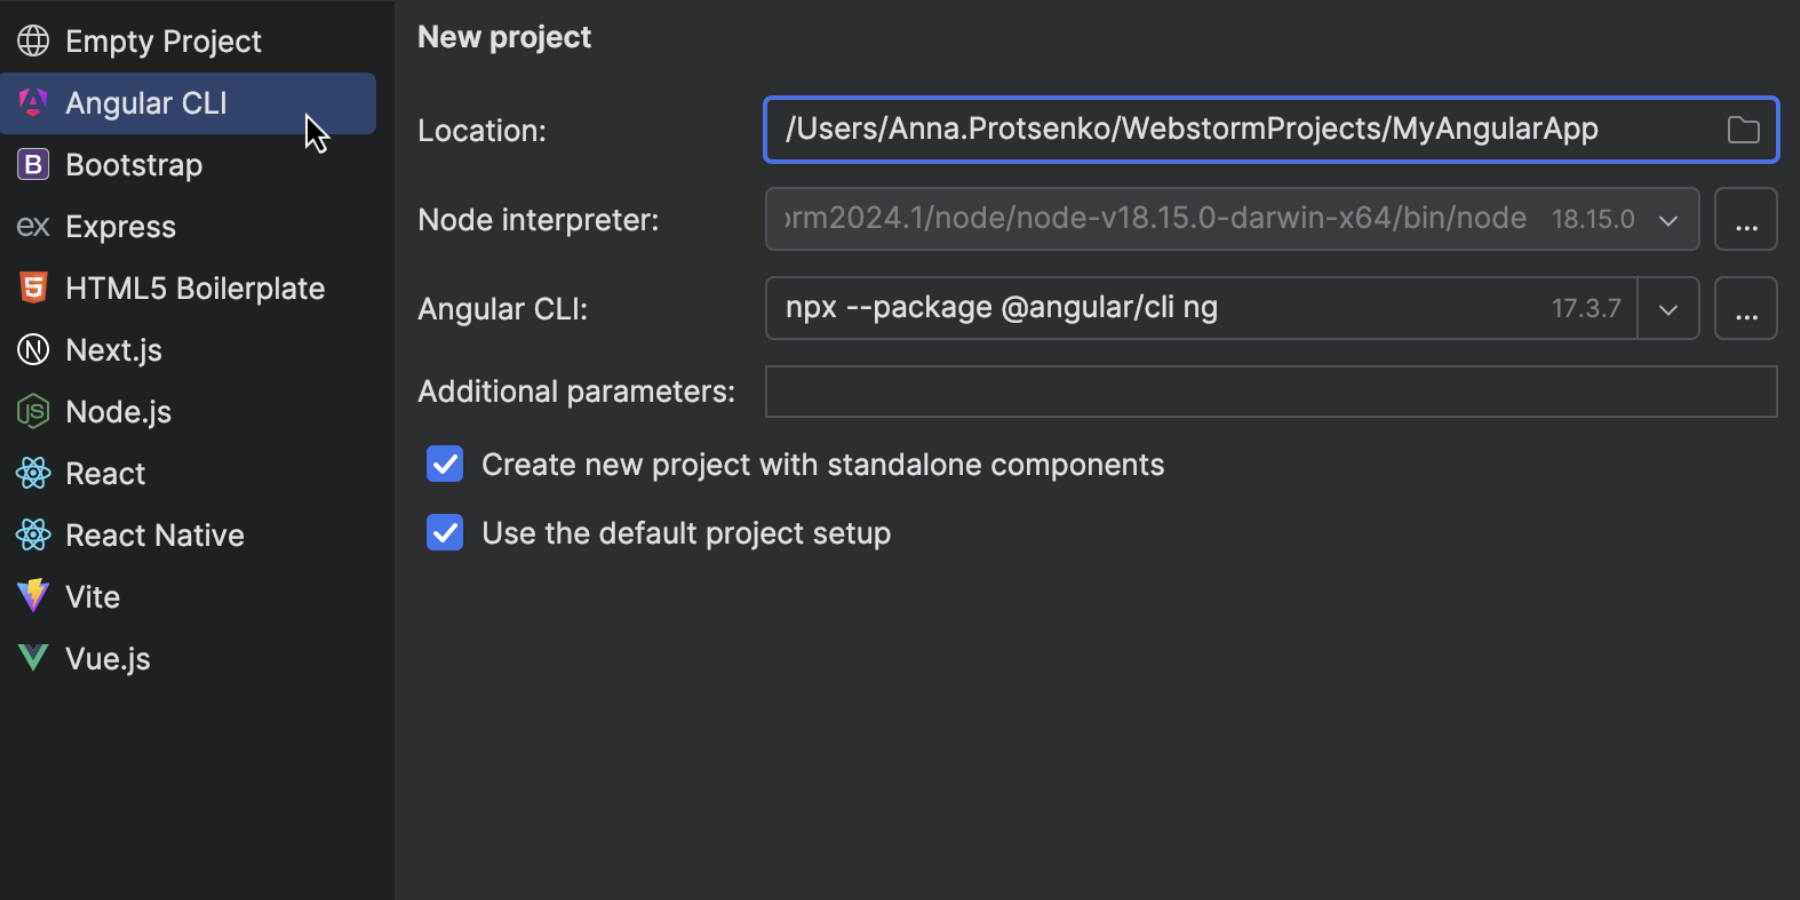The height and width of the screenshot is (900, 1800).
Task: Select React Native project label
Action: (155, 536)
